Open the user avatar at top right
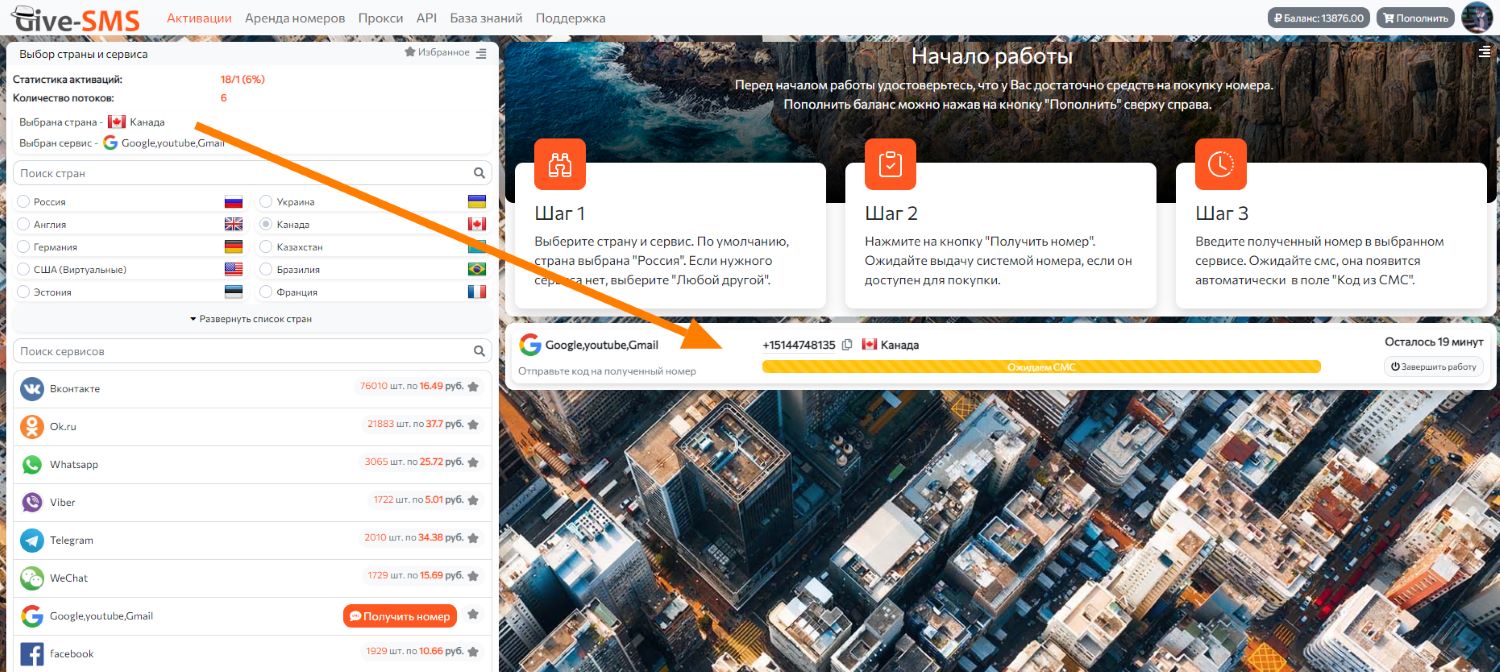Image resolution: width=1500 pixels, height=672 pixels. 1476,18
